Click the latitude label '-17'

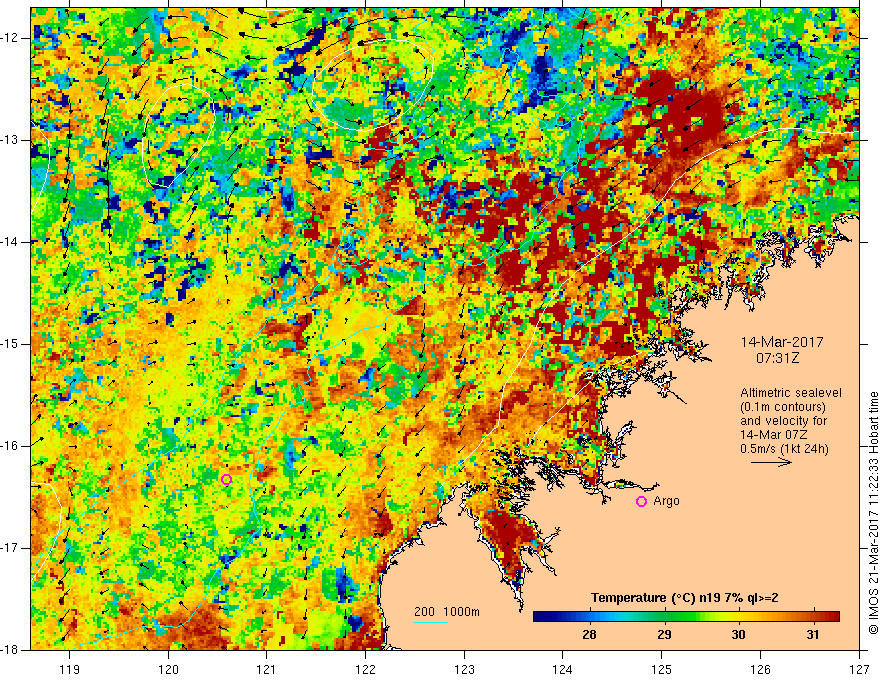(10, 548)
